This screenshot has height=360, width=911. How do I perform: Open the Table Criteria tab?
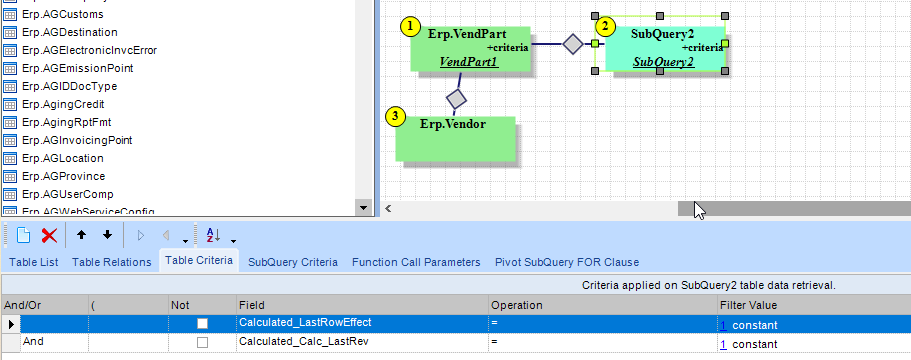pos(199,261)
